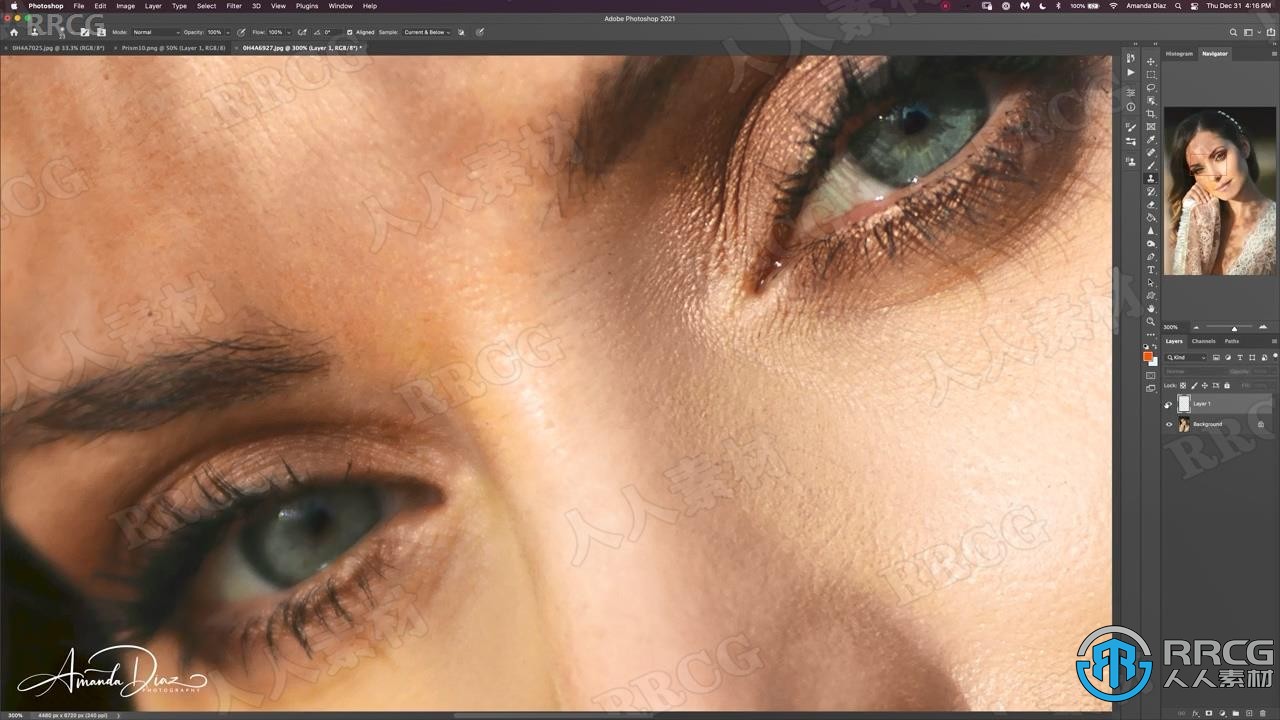Select the Path Selection tool

(1151, 282)
